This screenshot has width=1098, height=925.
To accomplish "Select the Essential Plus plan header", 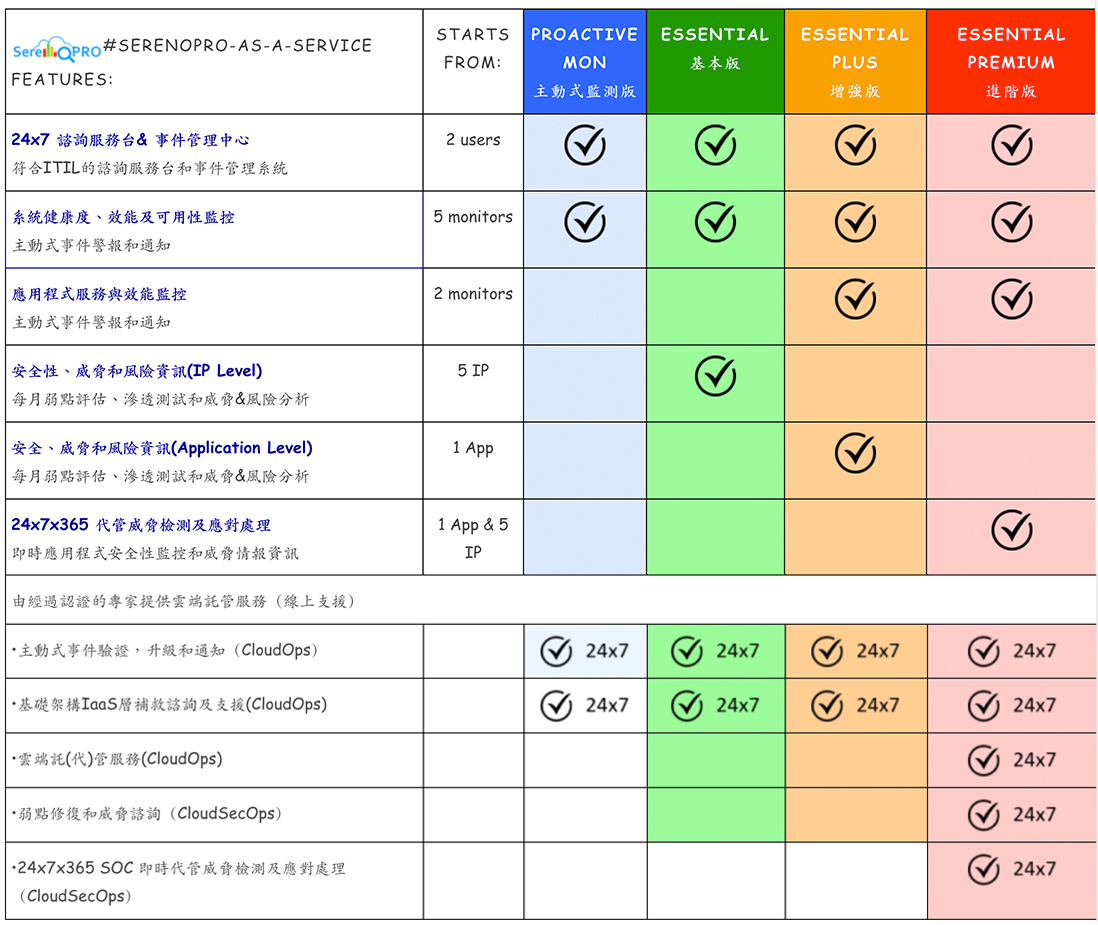I will pos(855,62).
